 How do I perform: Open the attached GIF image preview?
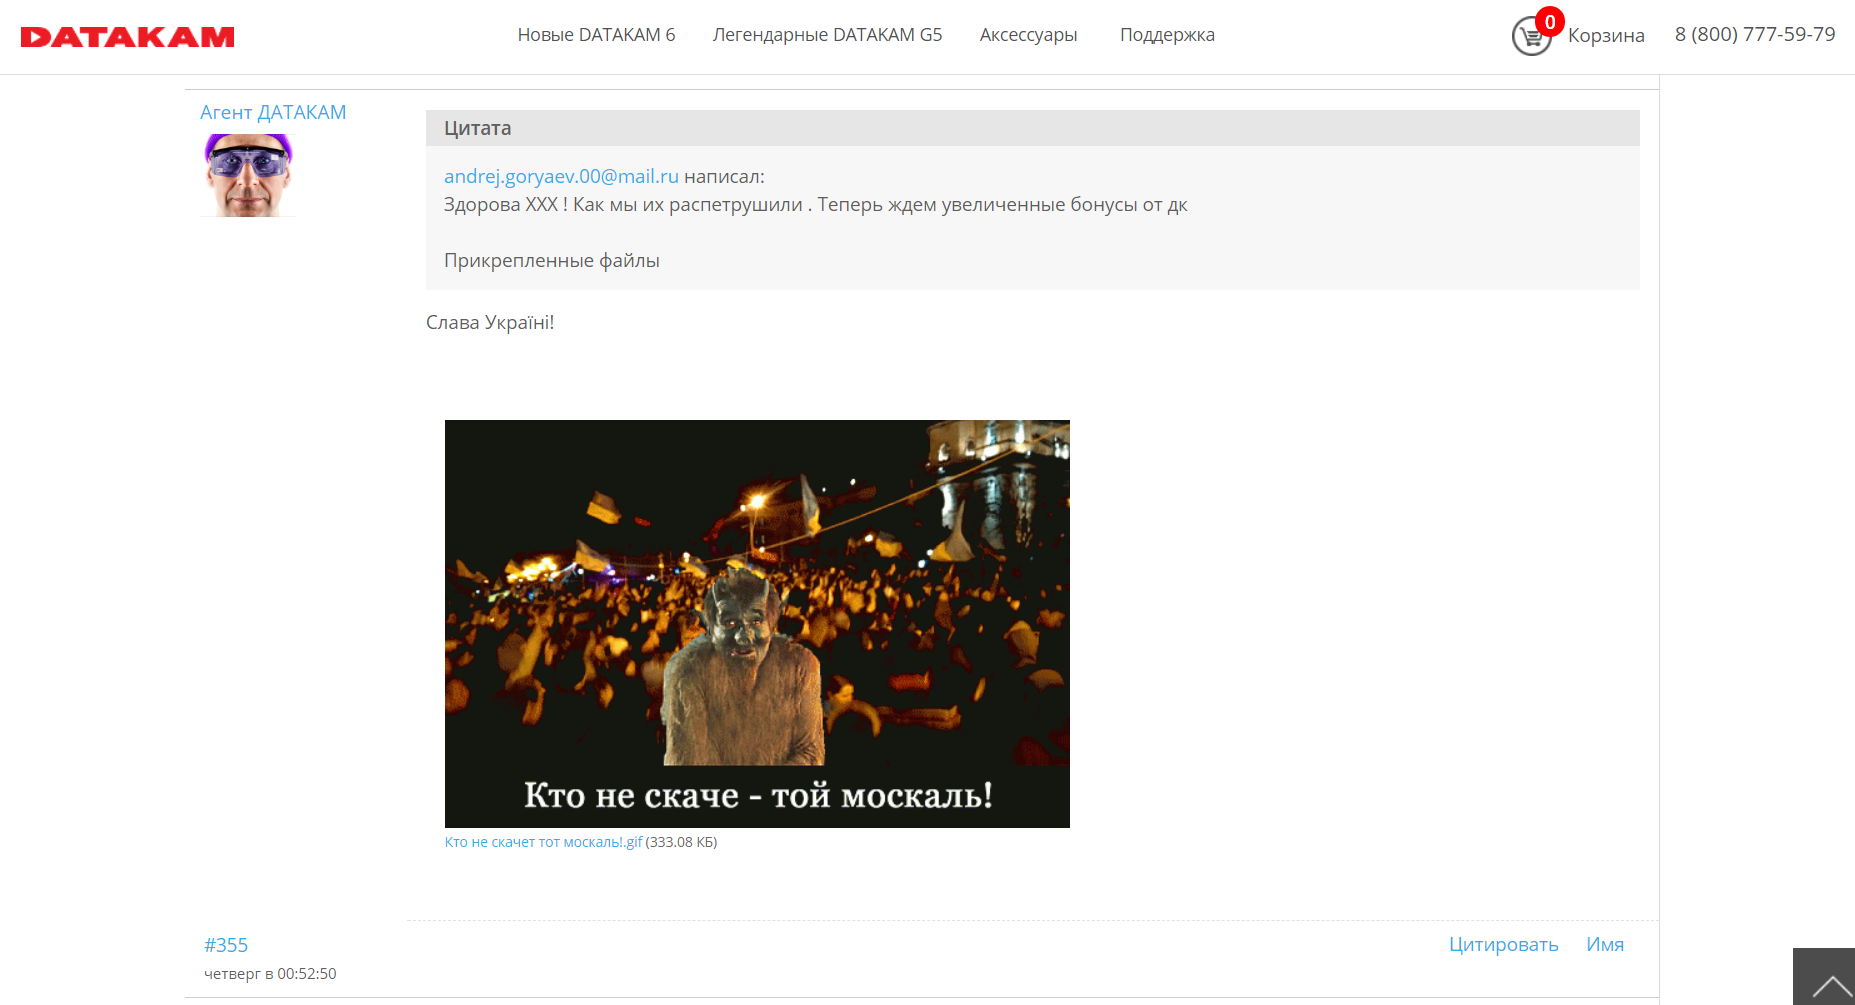(x=757, y=623)
